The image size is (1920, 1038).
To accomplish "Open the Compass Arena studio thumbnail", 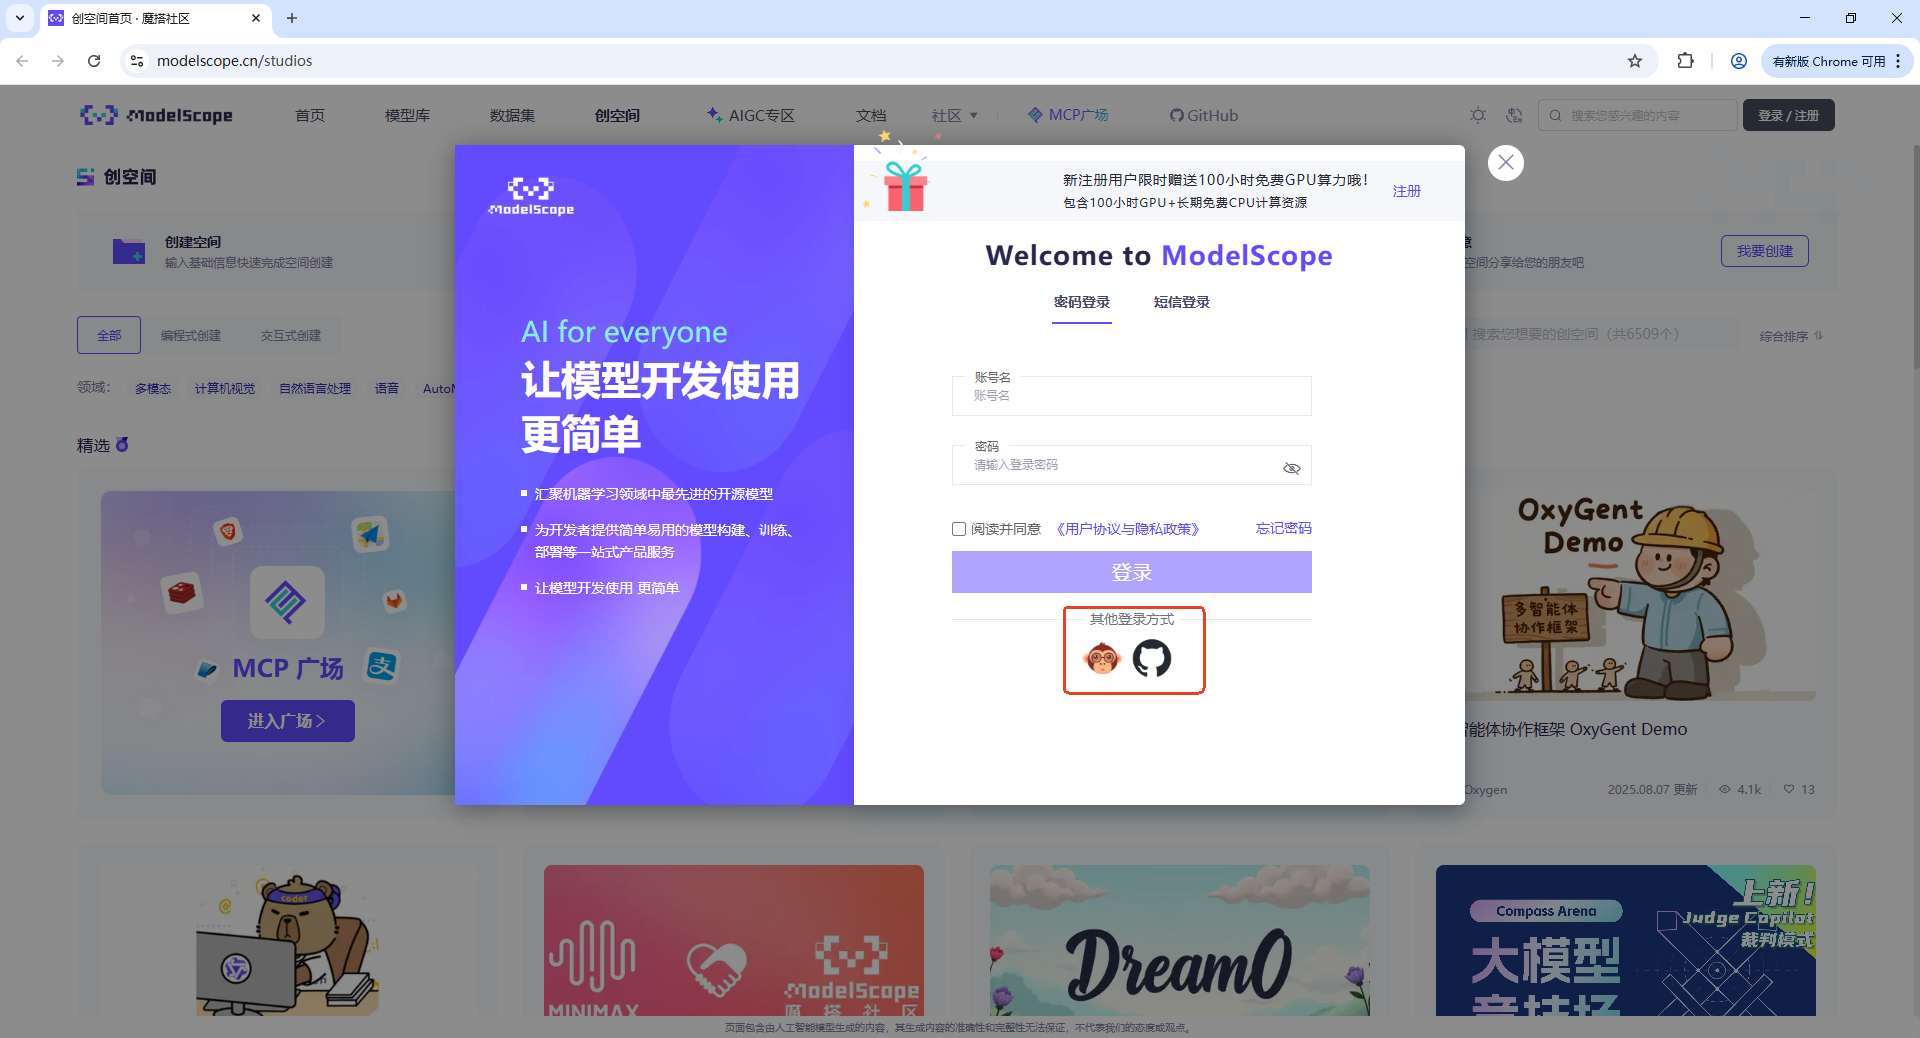I will [1626, 940].
